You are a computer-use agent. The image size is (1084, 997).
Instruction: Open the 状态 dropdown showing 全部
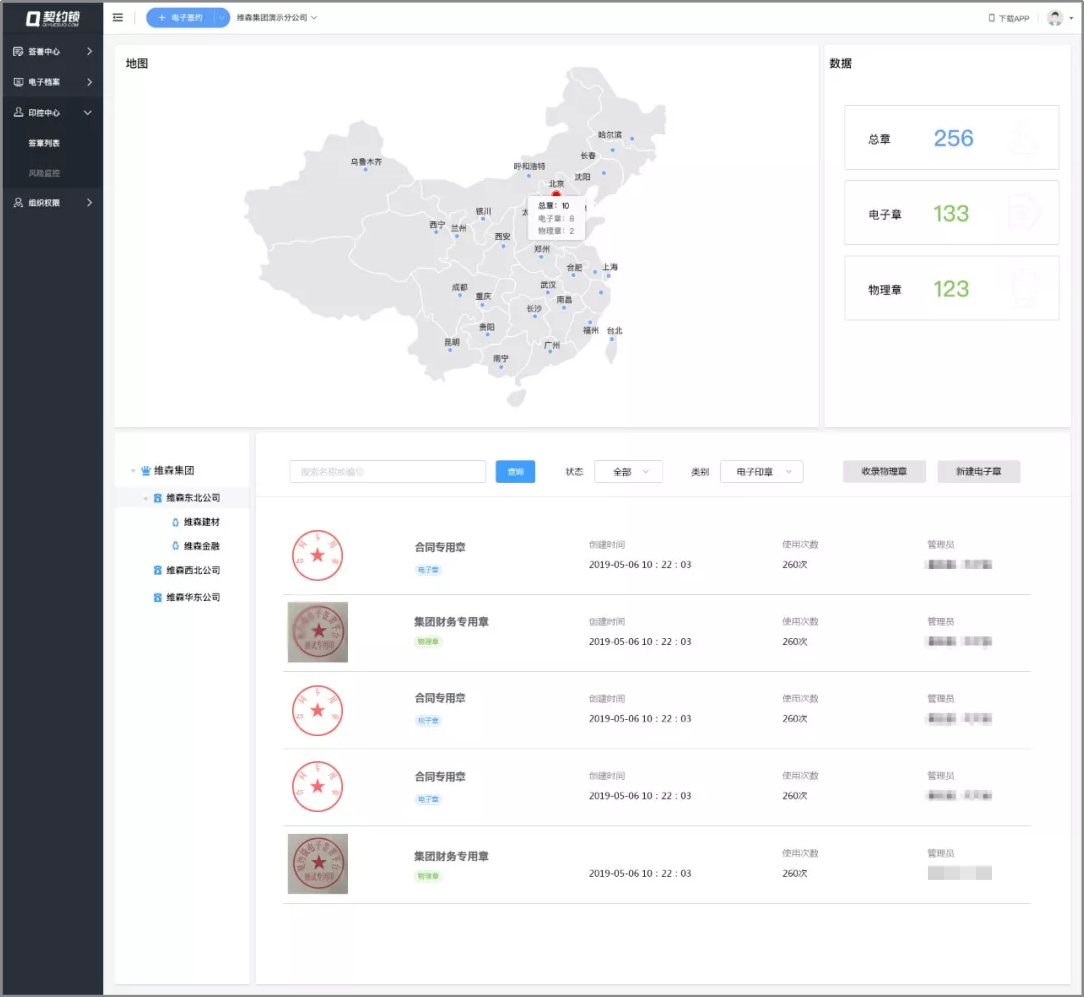pos(628,472)
